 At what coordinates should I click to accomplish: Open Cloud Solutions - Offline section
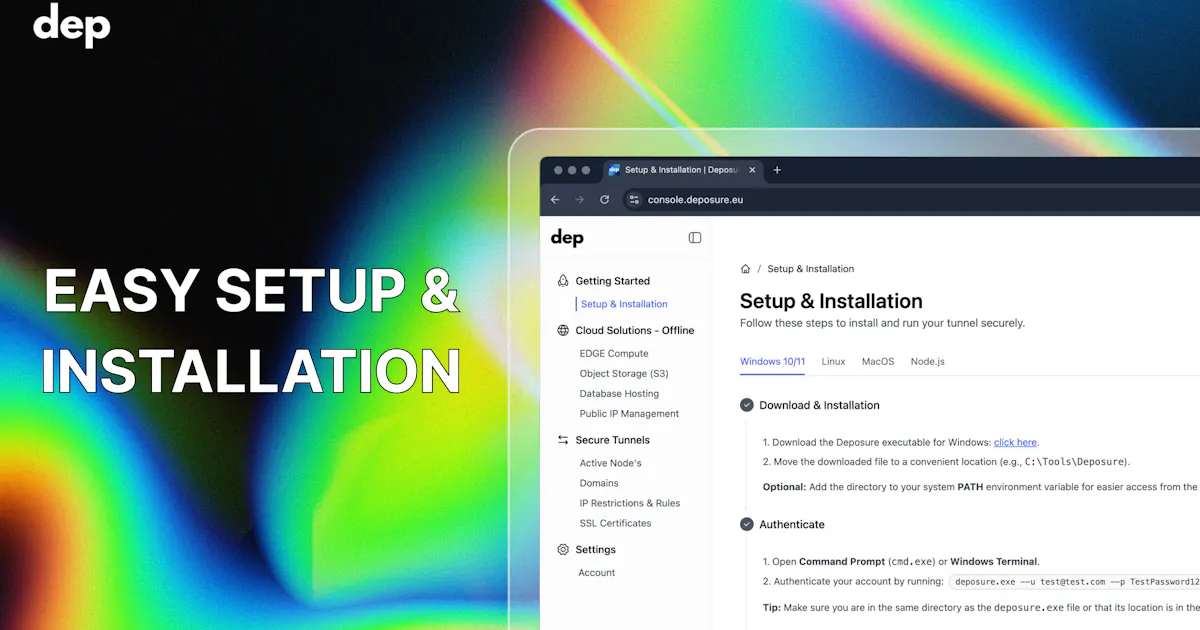pyautogui.click(x=634, y=330)
